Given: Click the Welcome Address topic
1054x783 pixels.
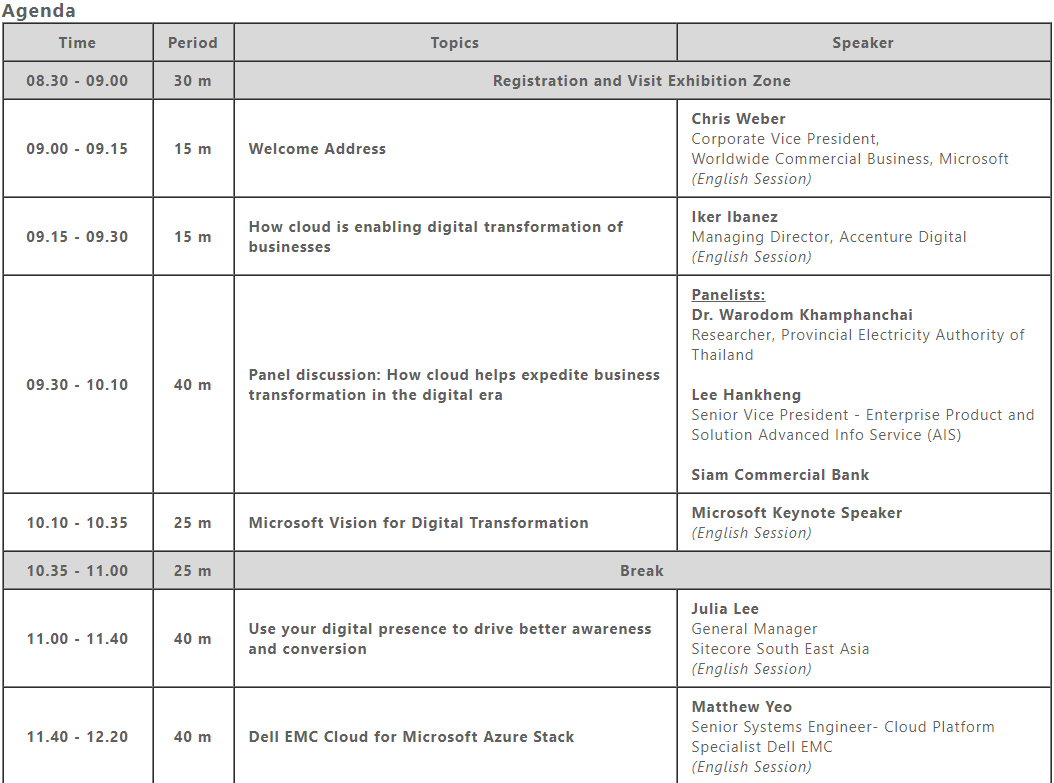Looking at the screenshot, I should pos(316,148).
